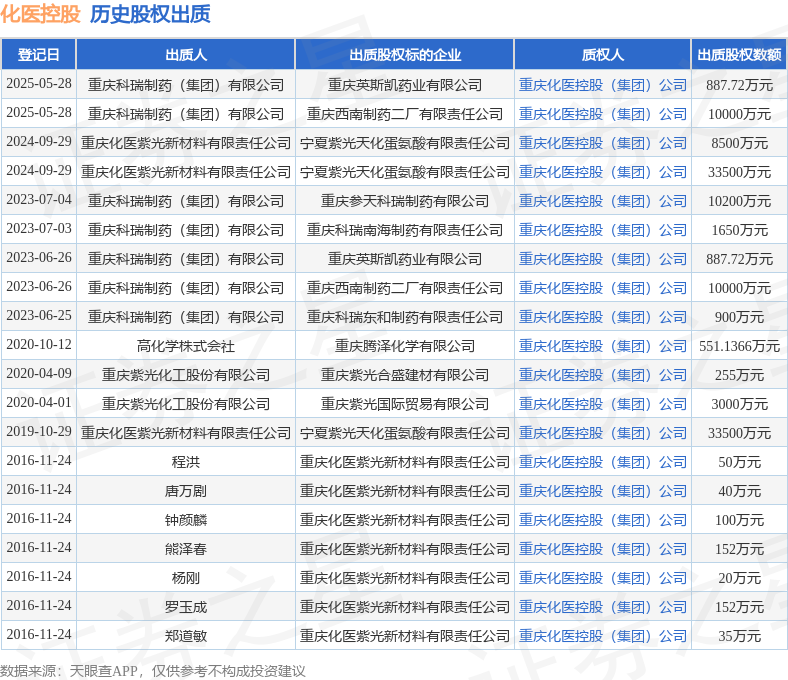Image resolution: width=788 pixels, height=680 pixels.
Task: Click the 质权人 column header
Action: pos(602,55)
